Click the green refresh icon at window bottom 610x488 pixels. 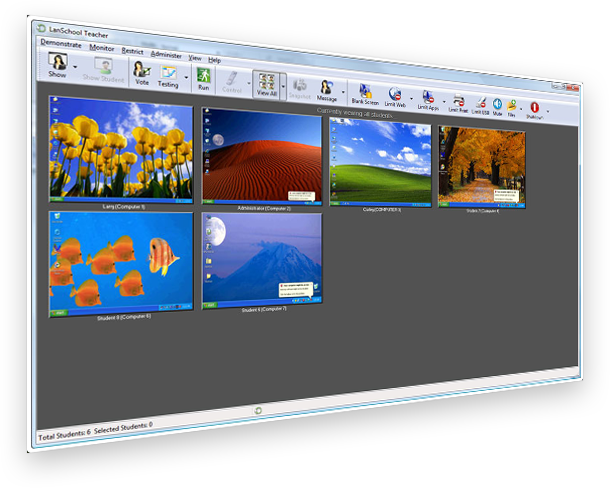coord(257,411)
